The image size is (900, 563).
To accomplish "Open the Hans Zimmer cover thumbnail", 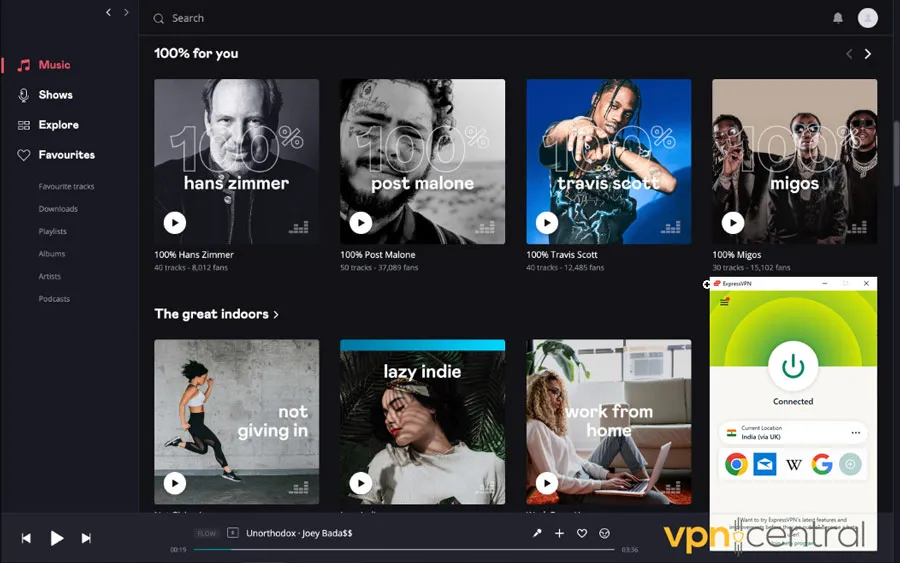I will click(x=236, y=161).
